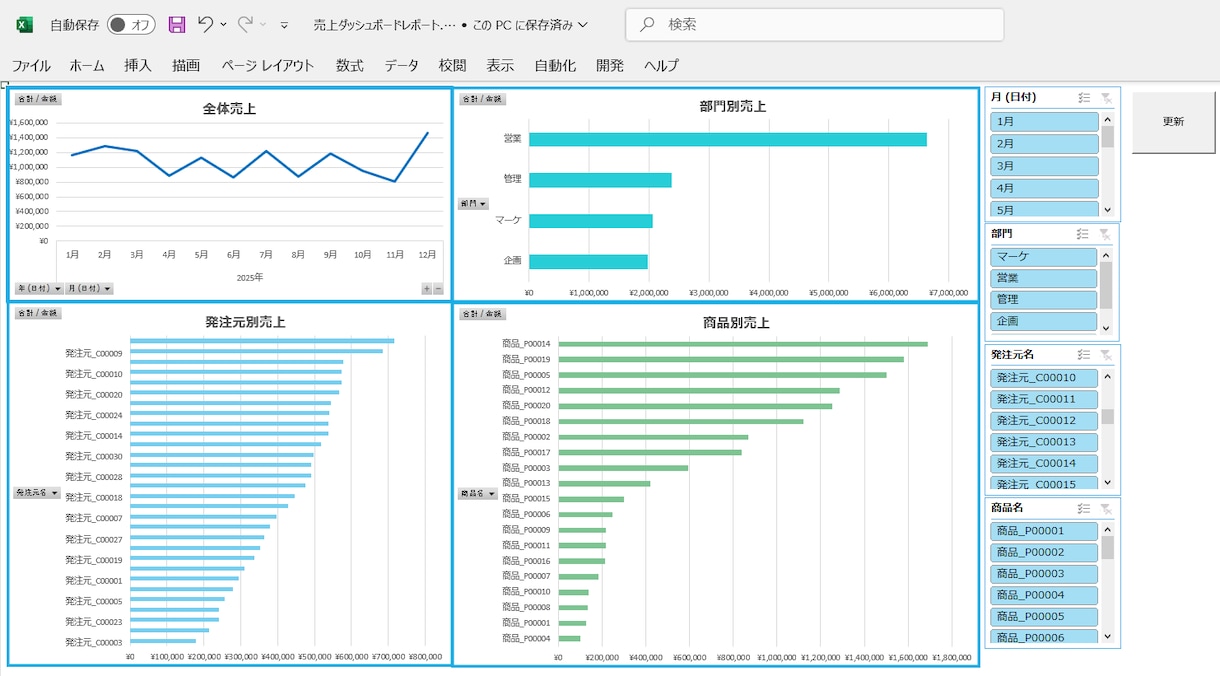Open the 発注元名 field filter in 発注元別売上 chart
Screen dimensions: 1220x676
pos(37,493)
